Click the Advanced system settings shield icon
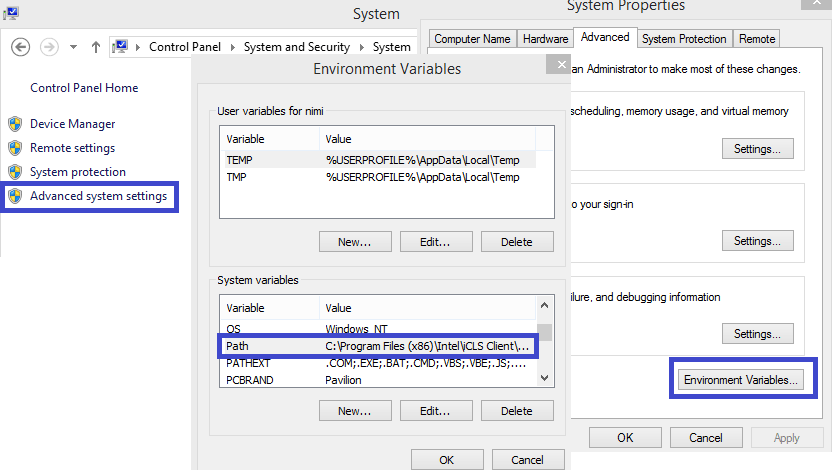The image size is (840, 470). pyautogui.click(x=15, y=196)
